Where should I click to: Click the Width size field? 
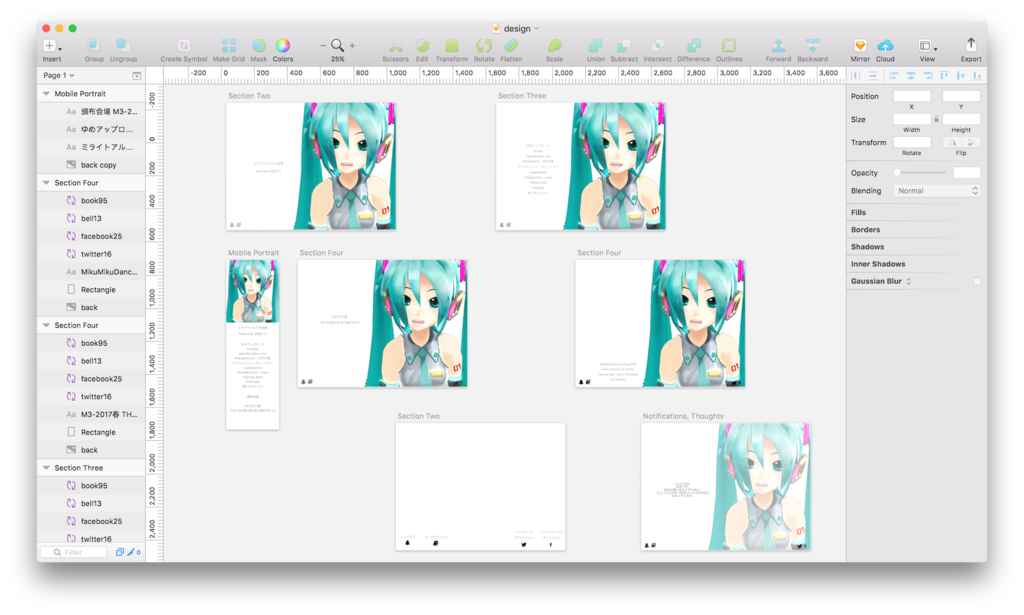click(912, 119)
